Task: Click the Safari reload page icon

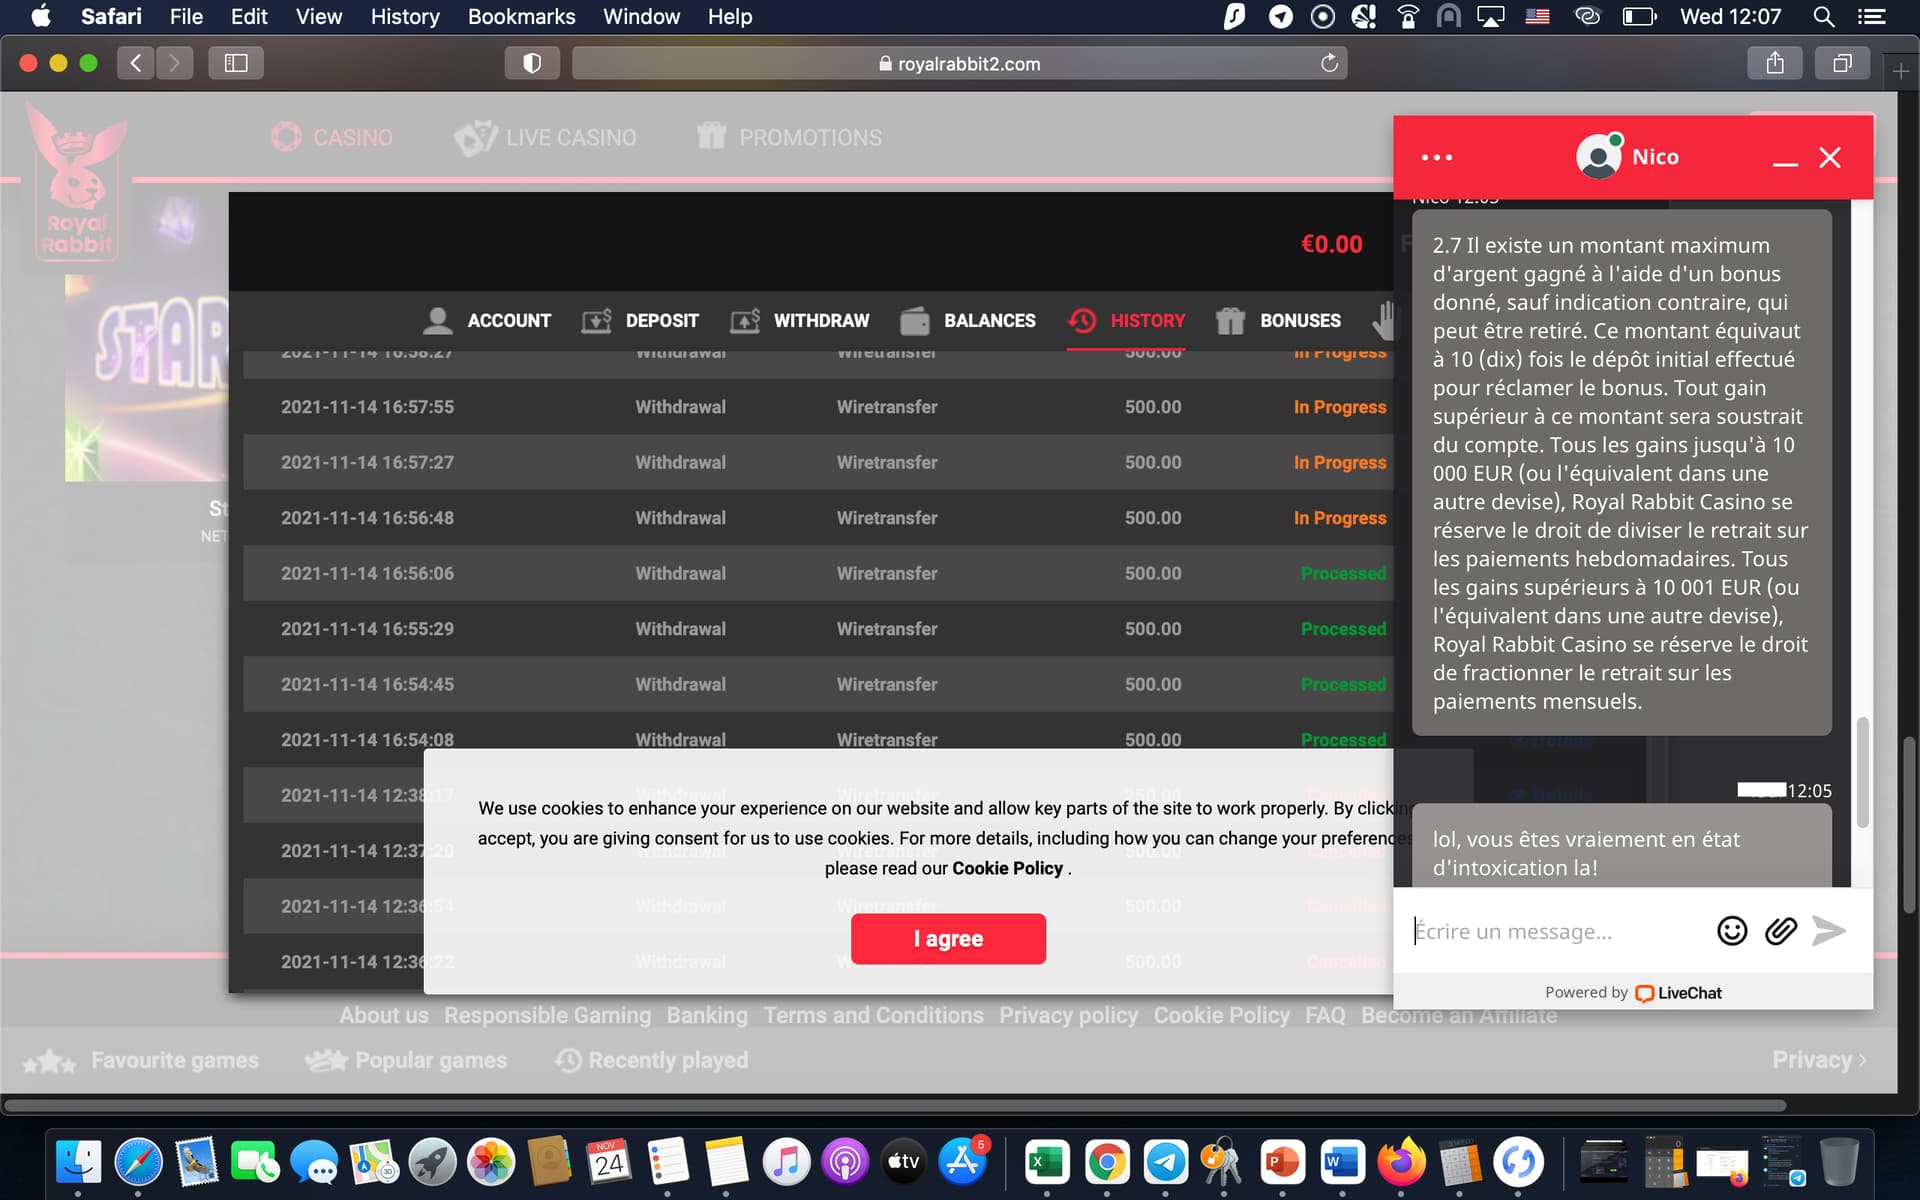Action: pyautogui.click(x=1329, y=64)
